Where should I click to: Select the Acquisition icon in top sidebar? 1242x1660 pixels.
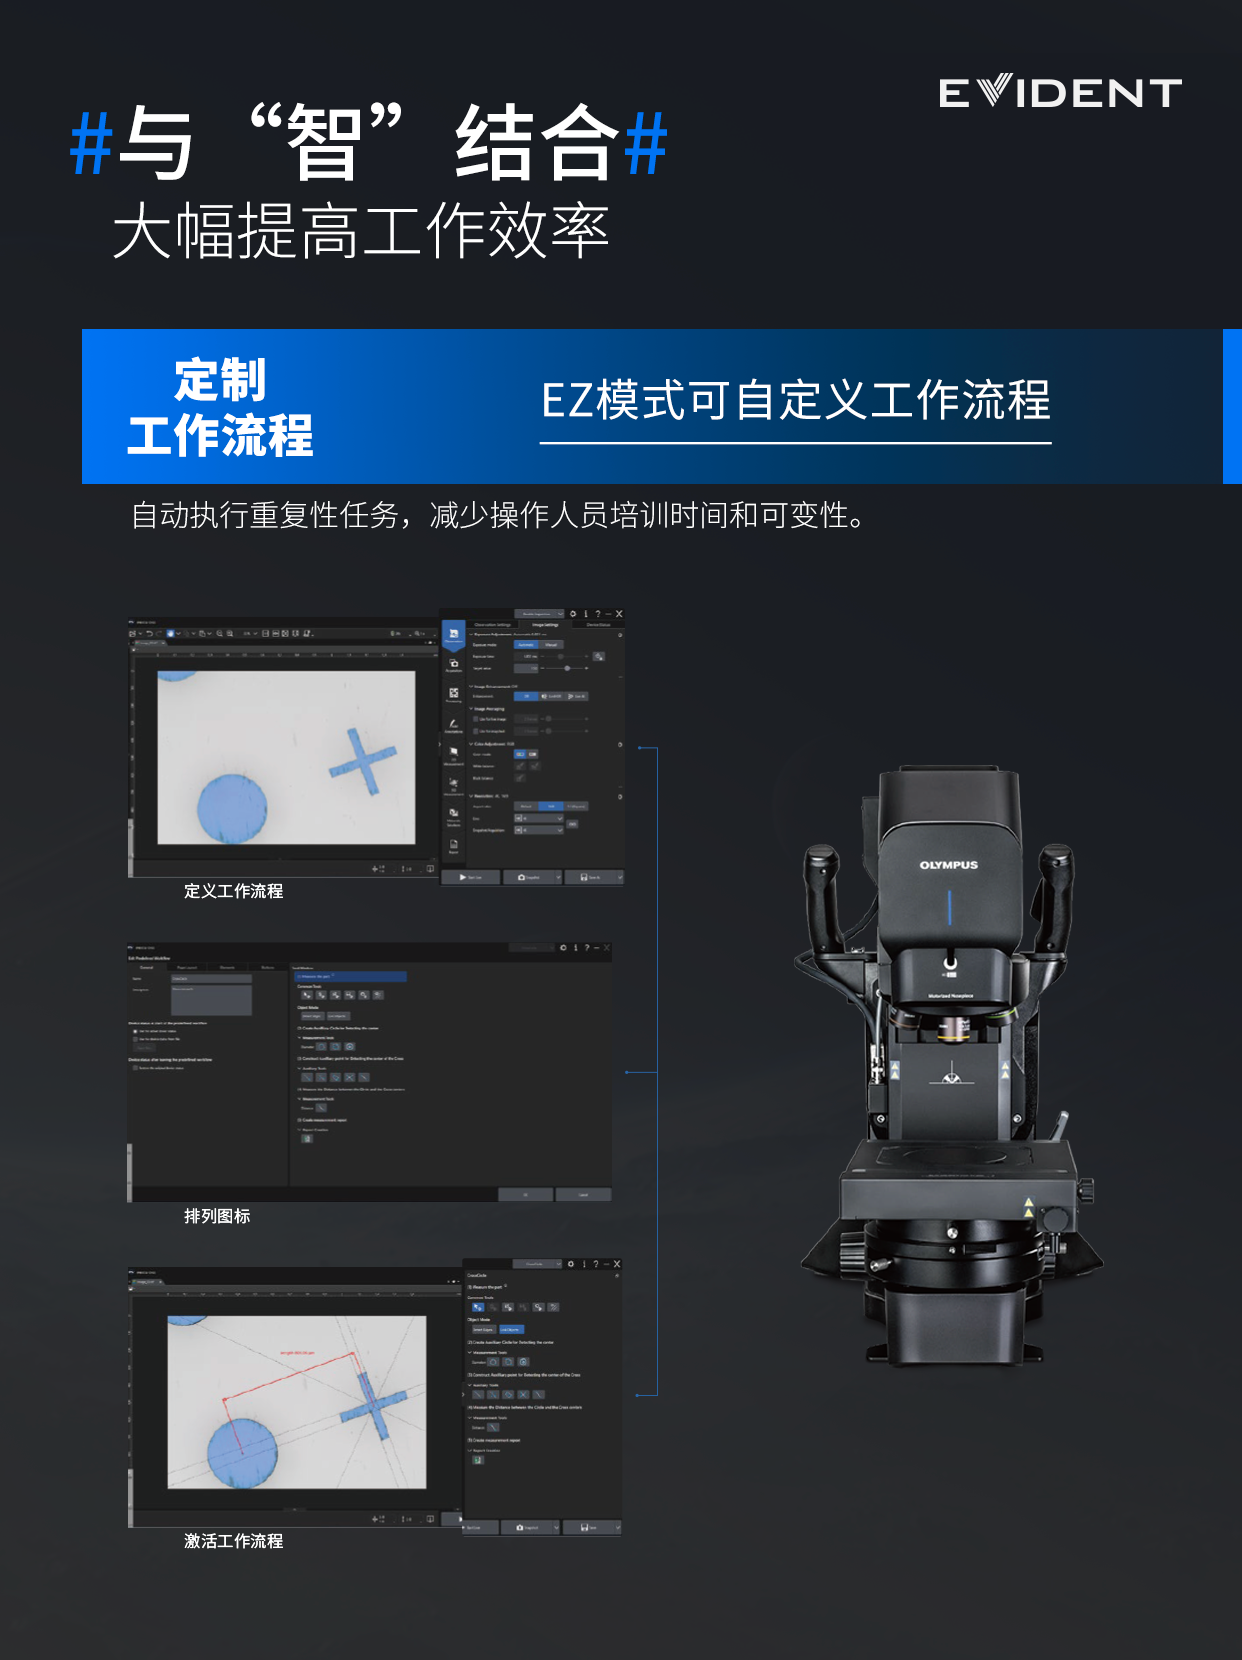click(453, 665)
